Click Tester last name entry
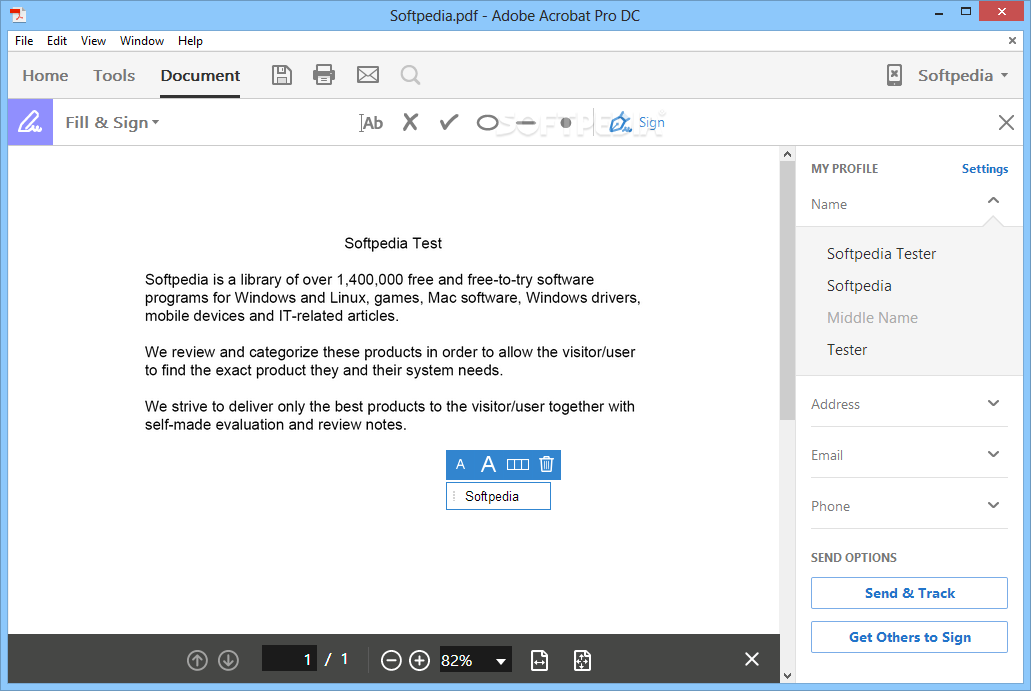1031x691 pixels. (x=847, y=350)
